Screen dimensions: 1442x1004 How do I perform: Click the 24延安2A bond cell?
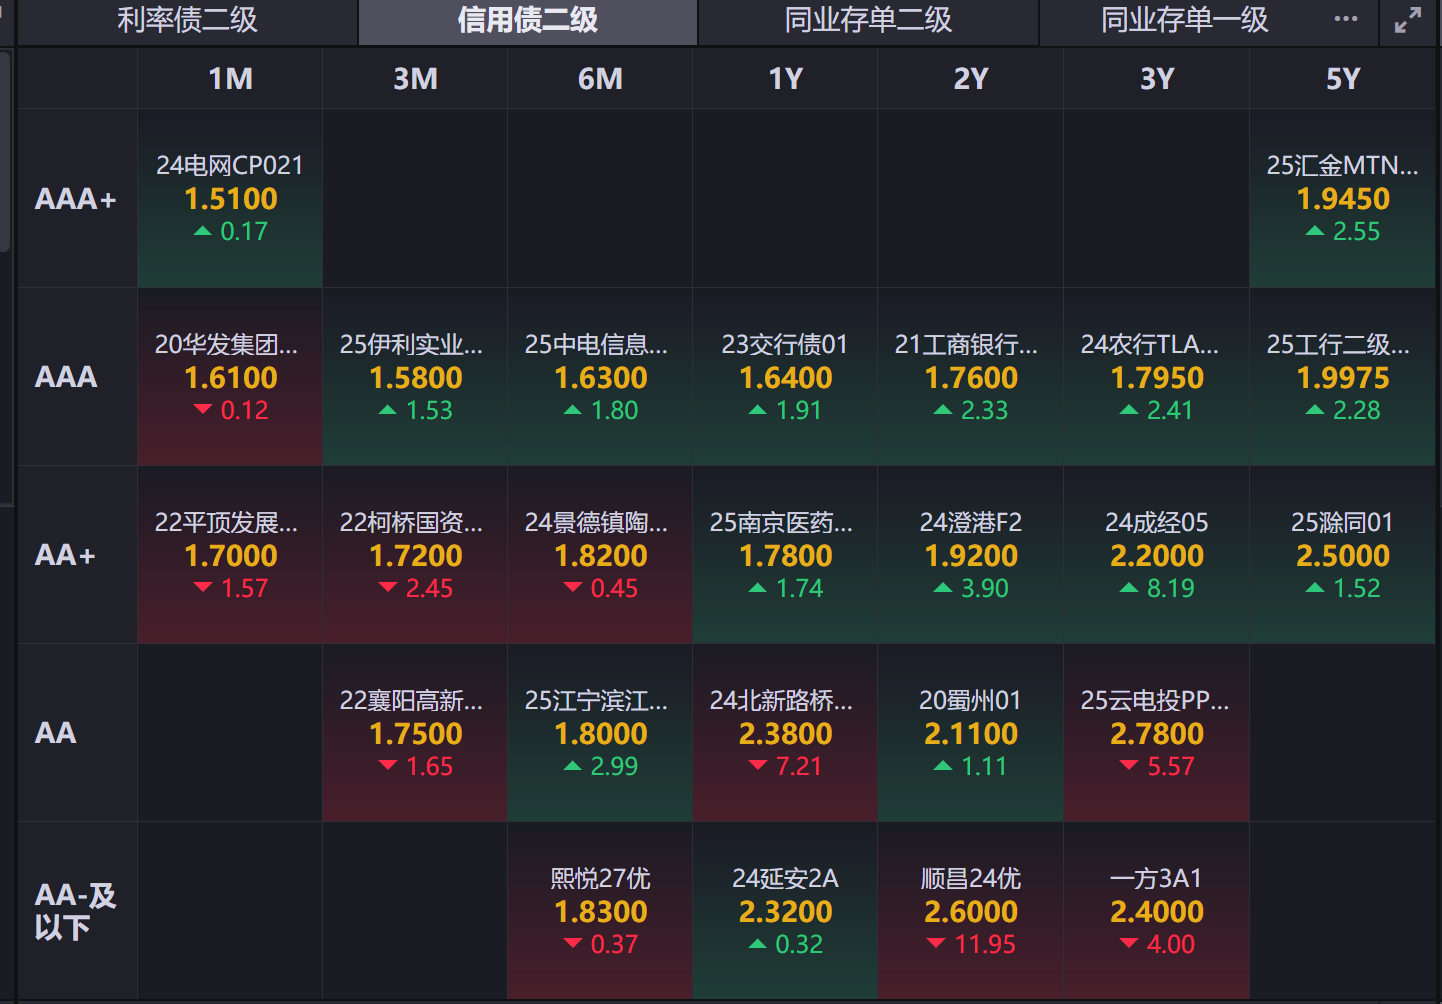[x=785, y=911]
